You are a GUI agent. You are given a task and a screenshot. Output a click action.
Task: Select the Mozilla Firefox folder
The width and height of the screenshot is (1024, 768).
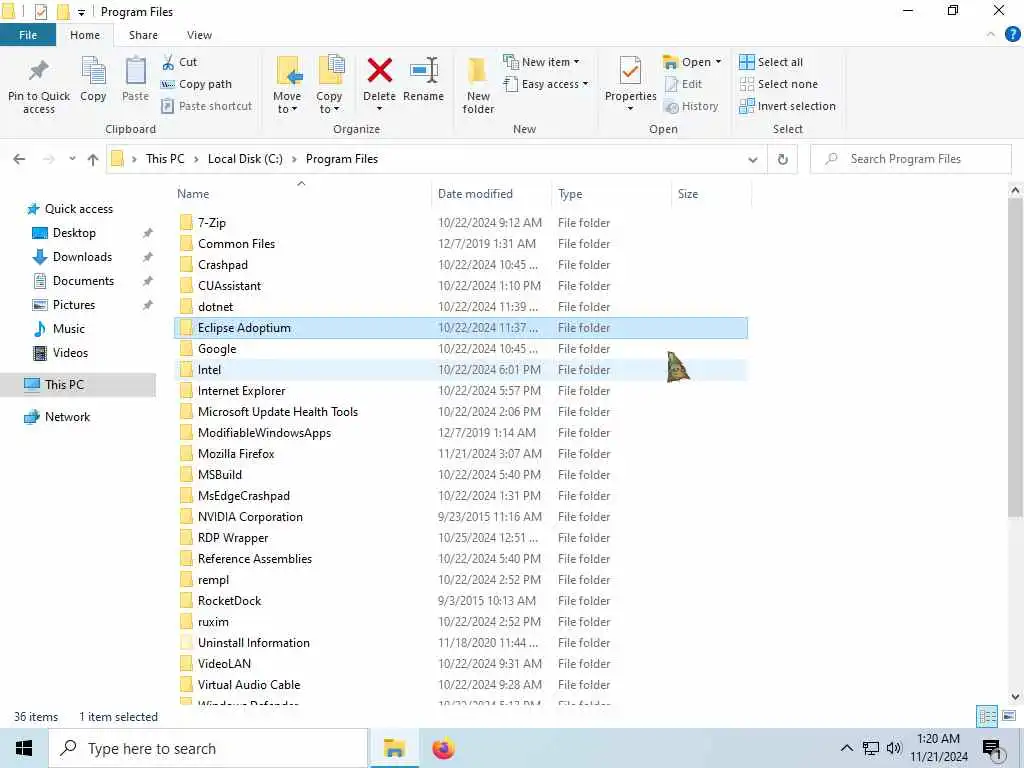coord(460,454)
